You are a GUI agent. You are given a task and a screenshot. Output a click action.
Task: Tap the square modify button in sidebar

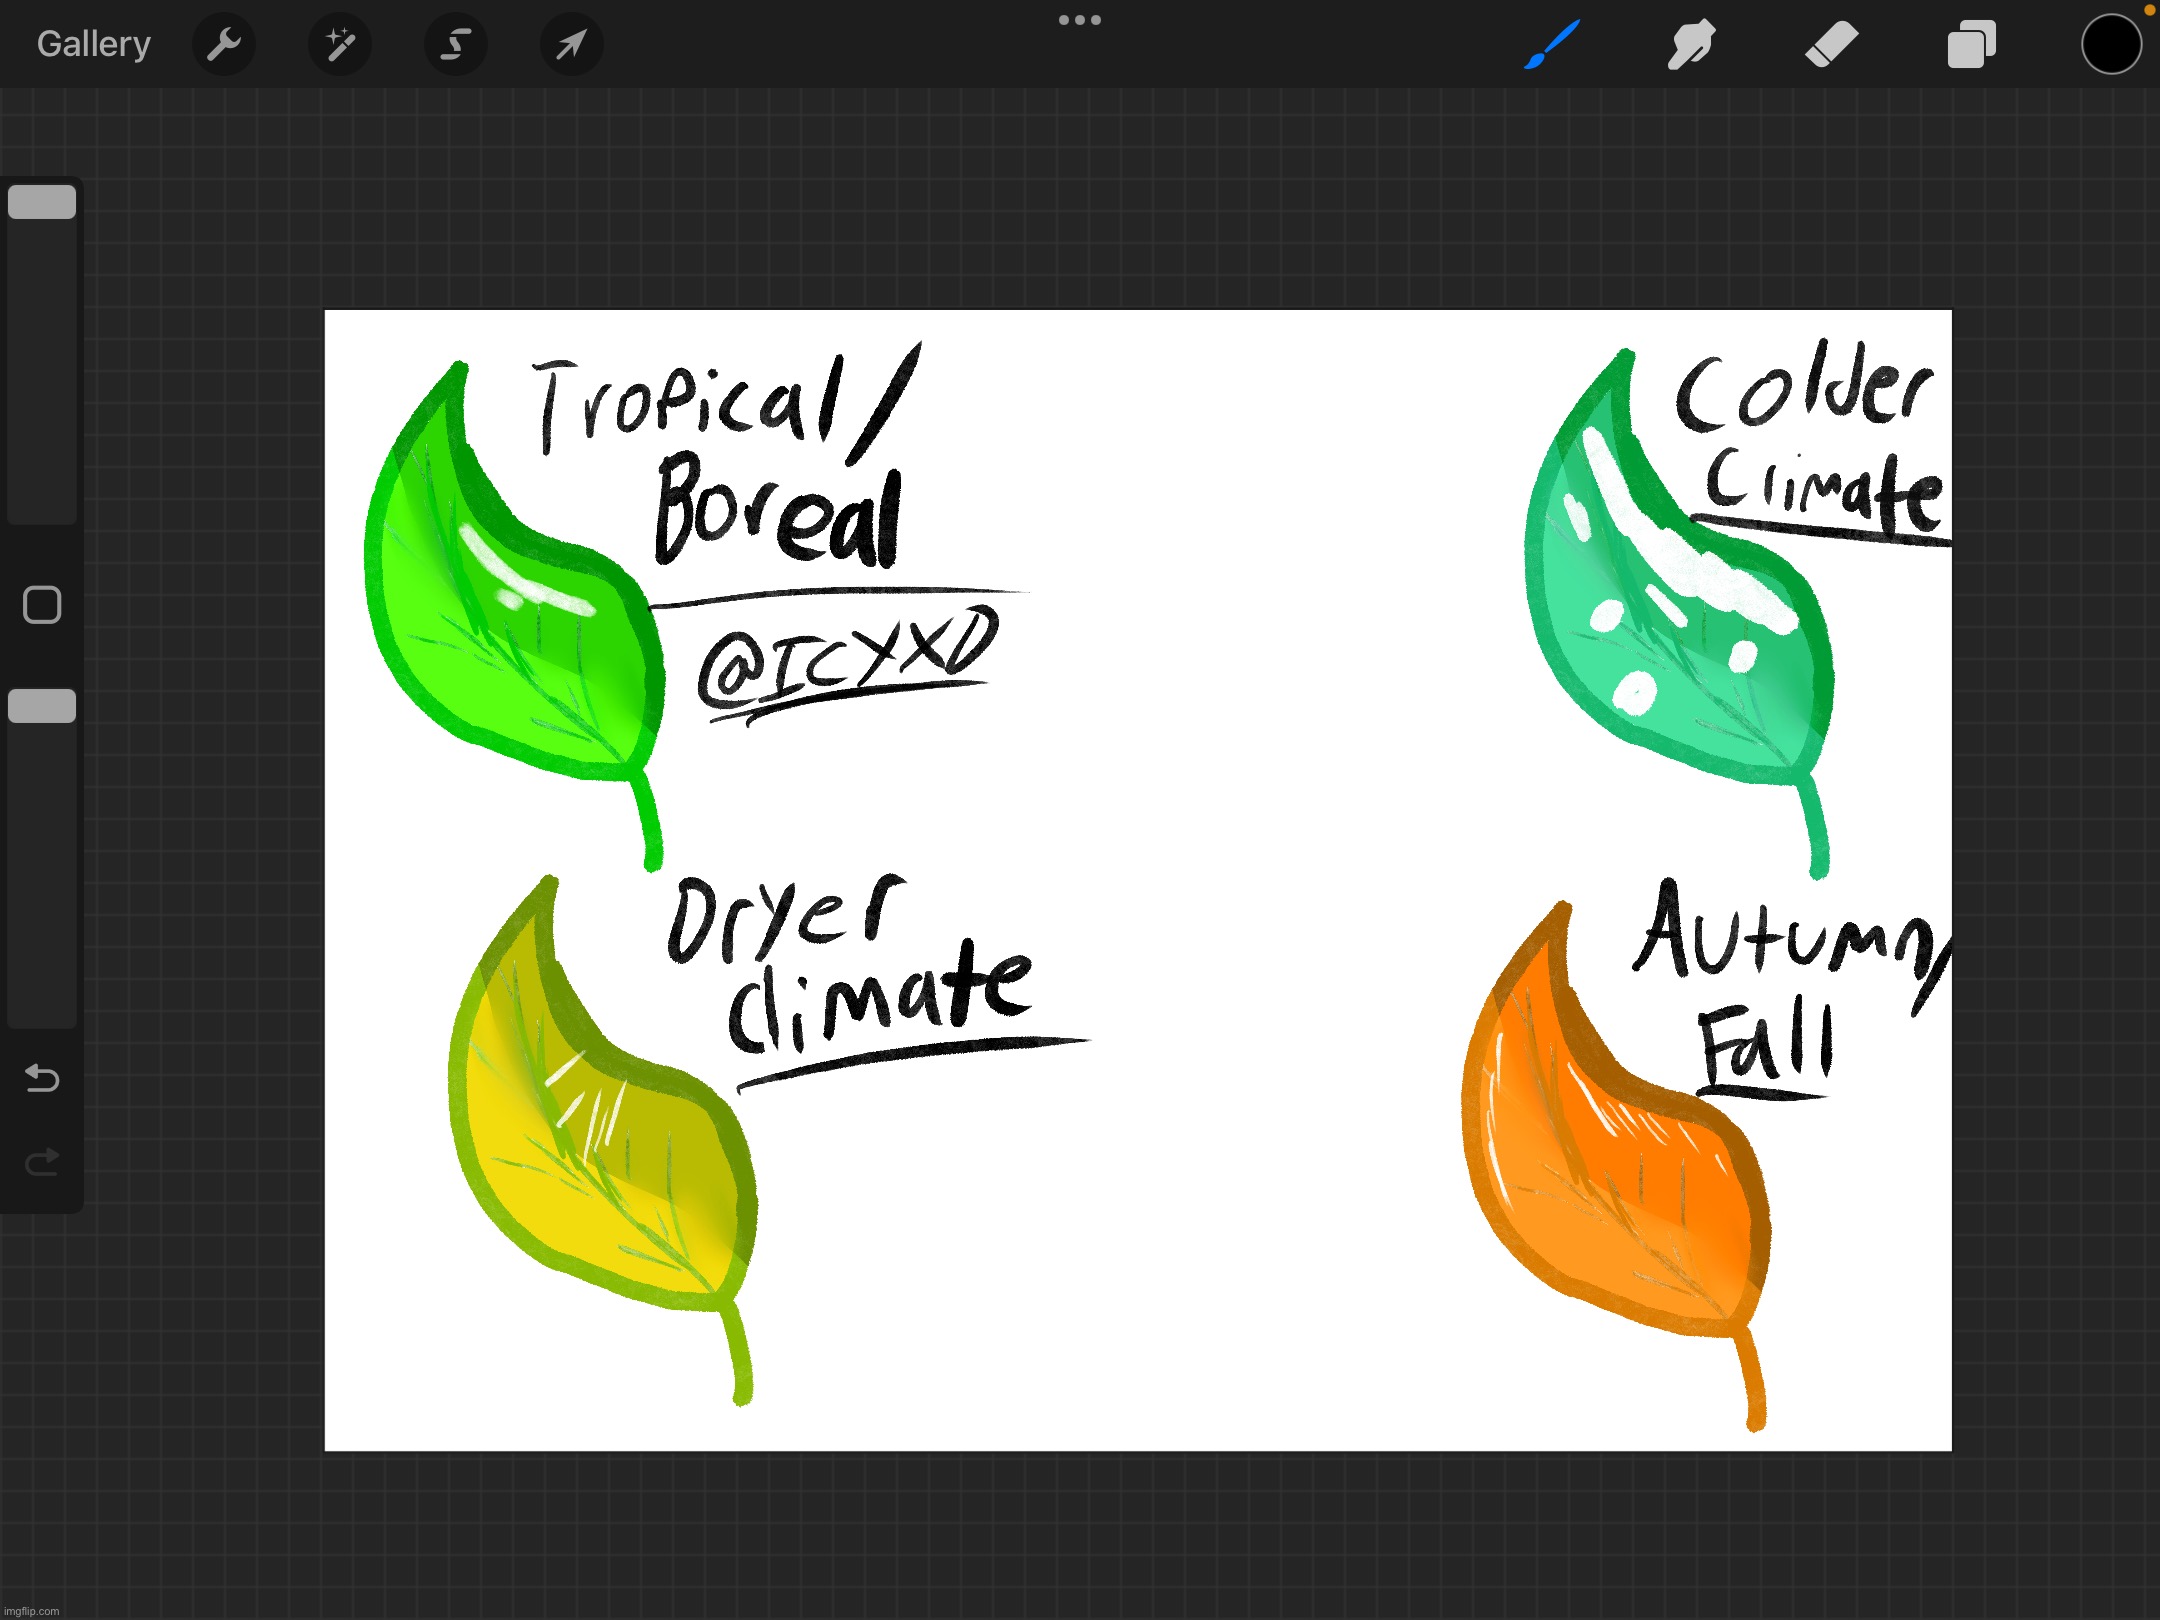[42, 605]
